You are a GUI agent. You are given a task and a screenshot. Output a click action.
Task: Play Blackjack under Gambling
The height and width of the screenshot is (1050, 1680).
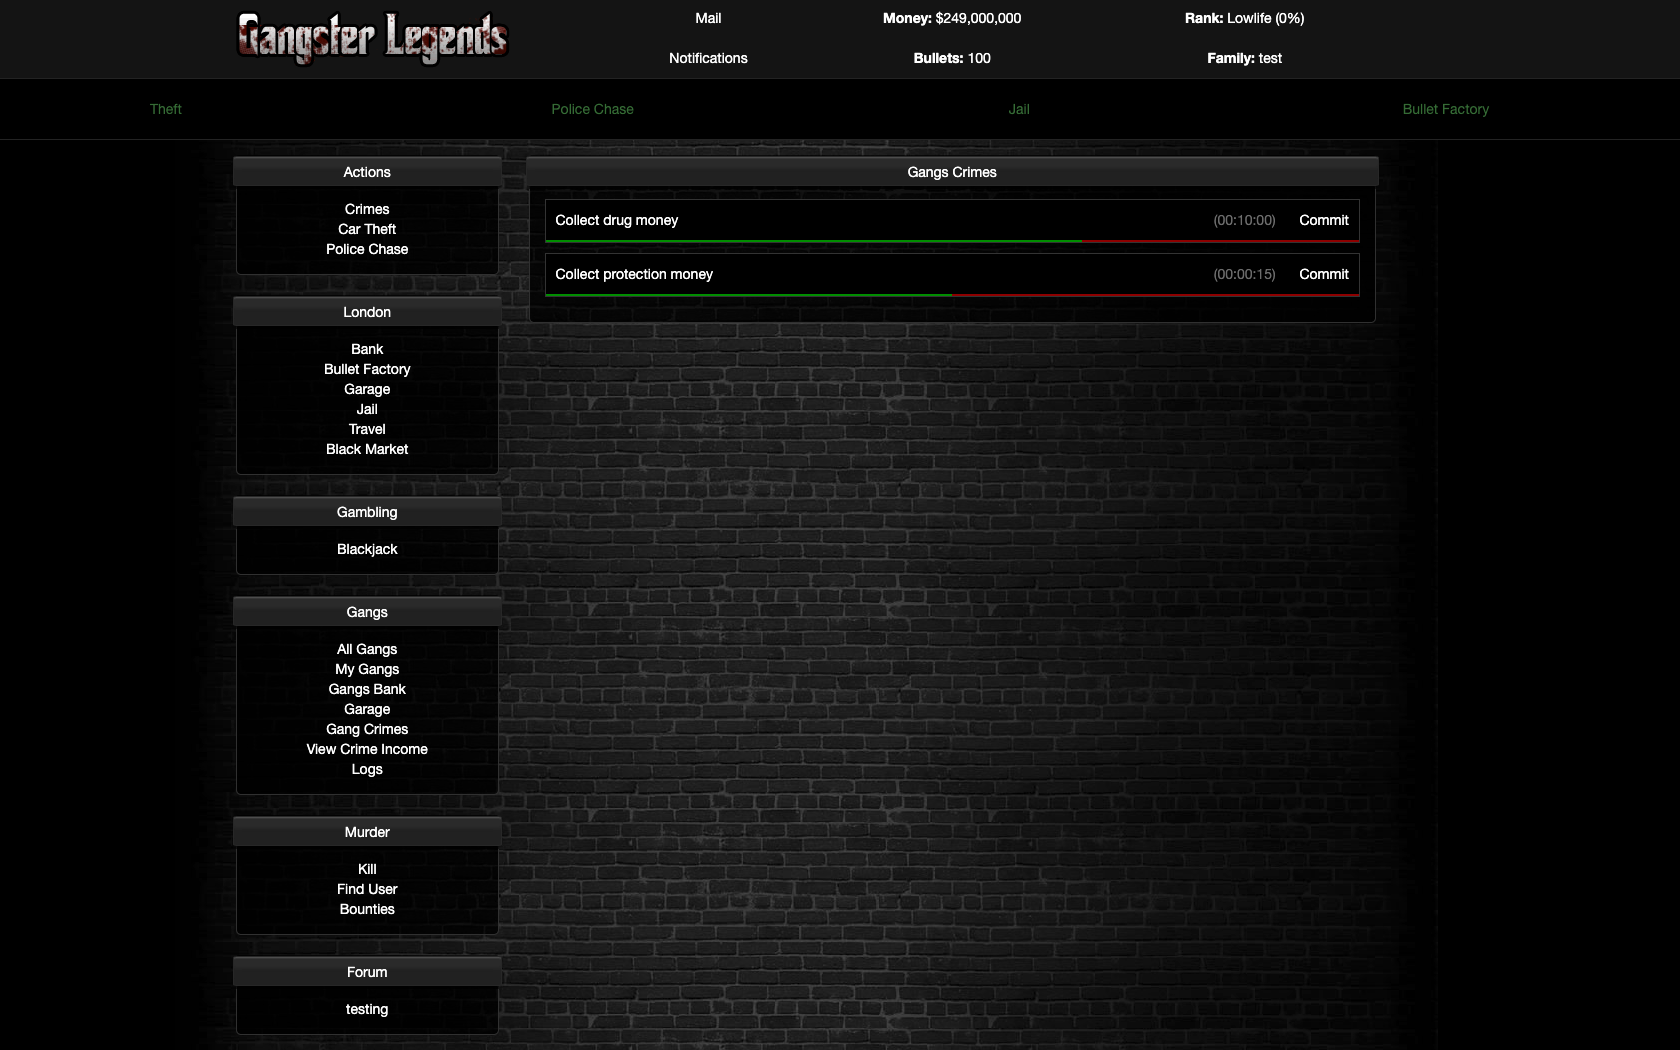point(367,549)
